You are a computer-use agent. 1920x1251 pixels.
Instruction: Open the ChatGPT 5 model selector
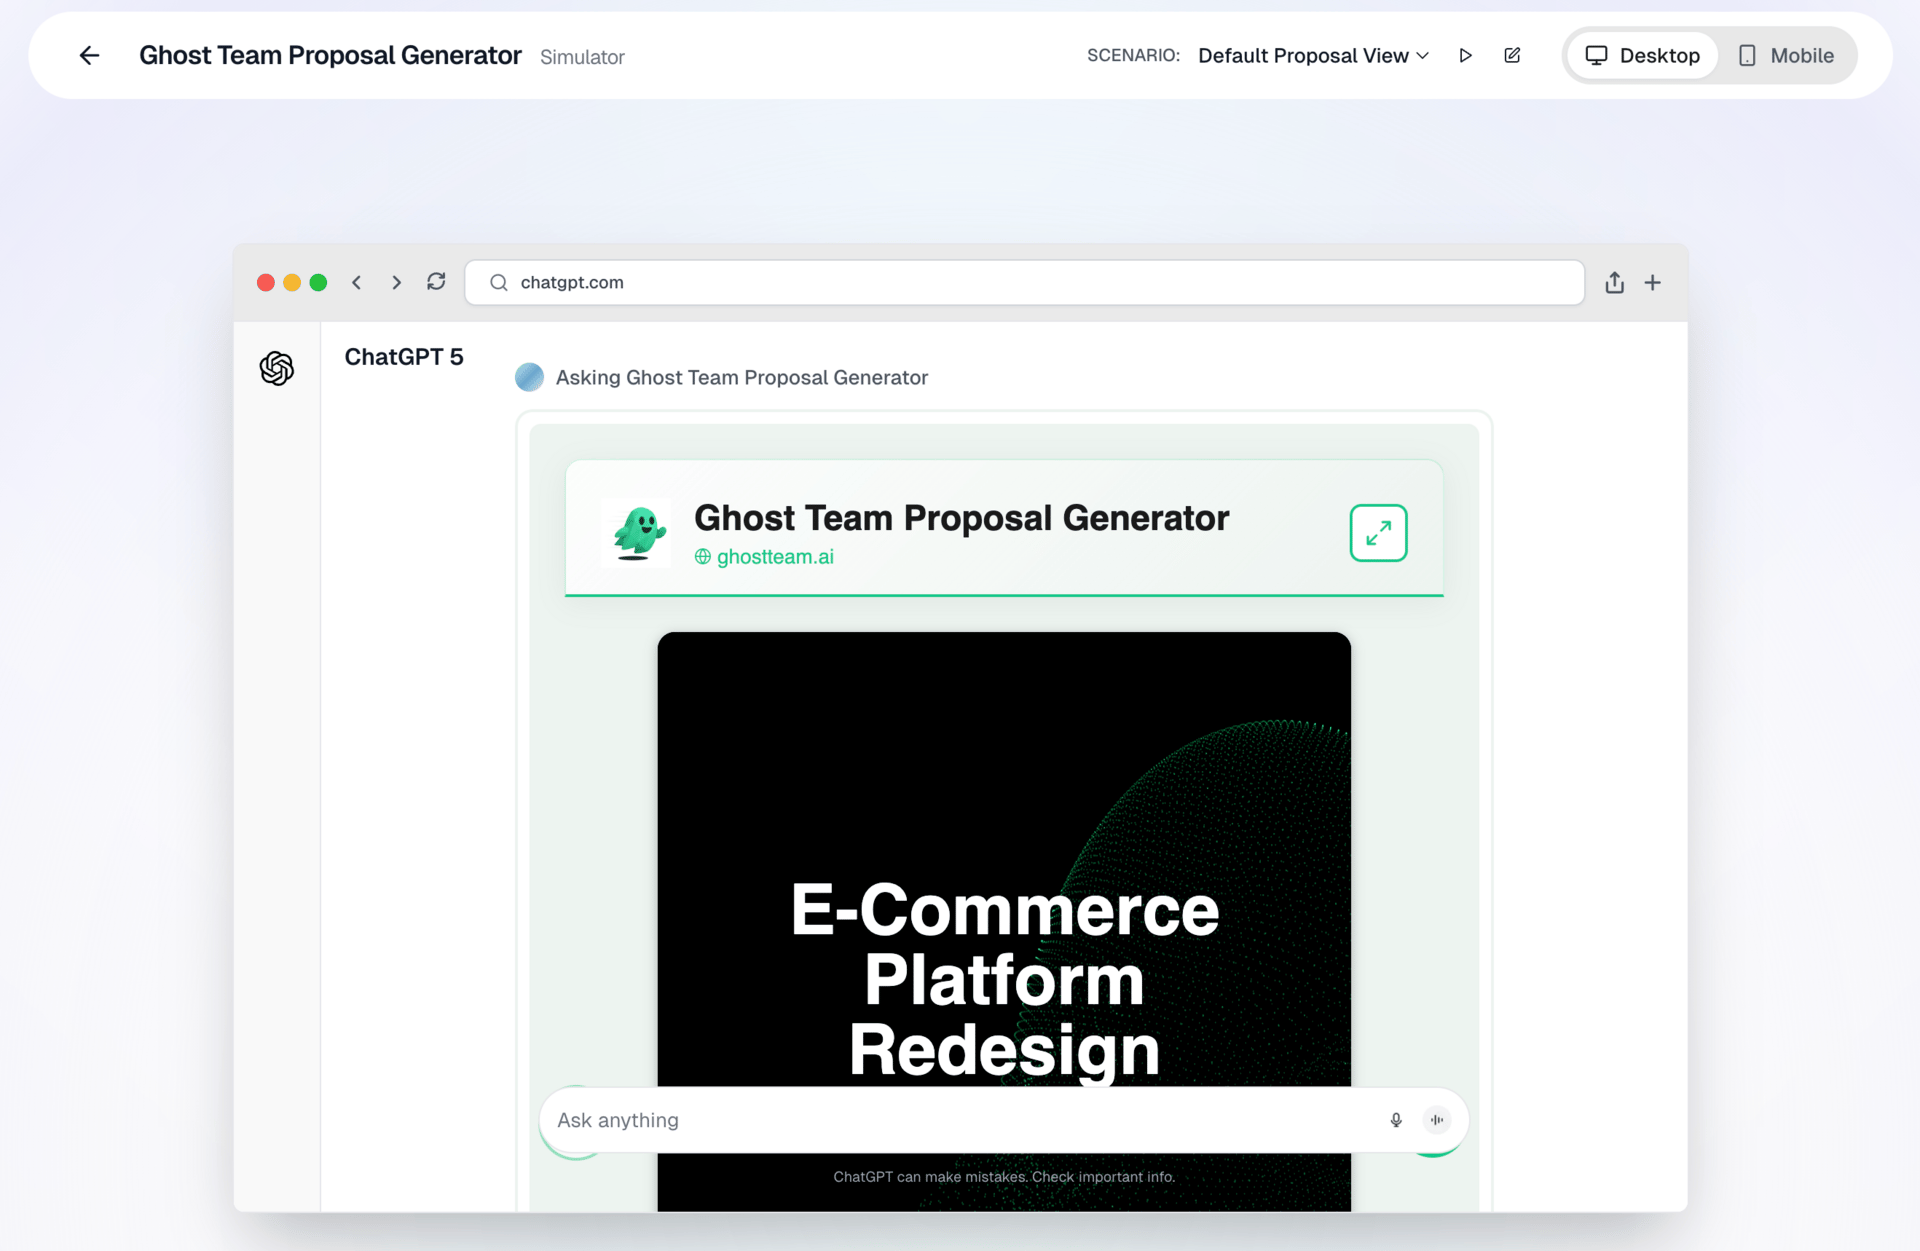coord(404,357)
